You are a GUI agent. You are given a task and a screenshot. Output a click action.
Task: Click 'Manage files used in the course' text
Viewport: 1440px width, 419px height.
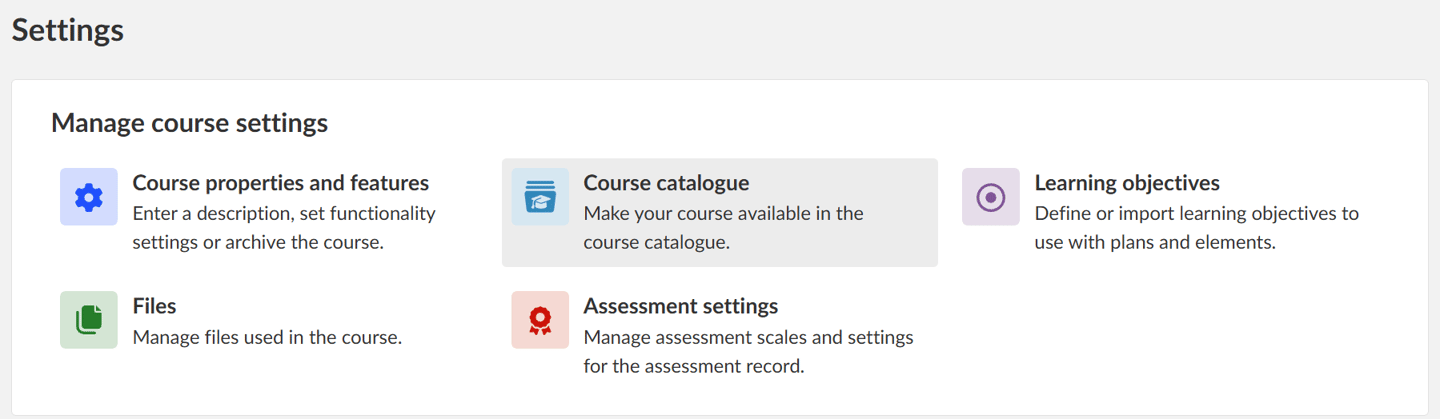point(267,337)
